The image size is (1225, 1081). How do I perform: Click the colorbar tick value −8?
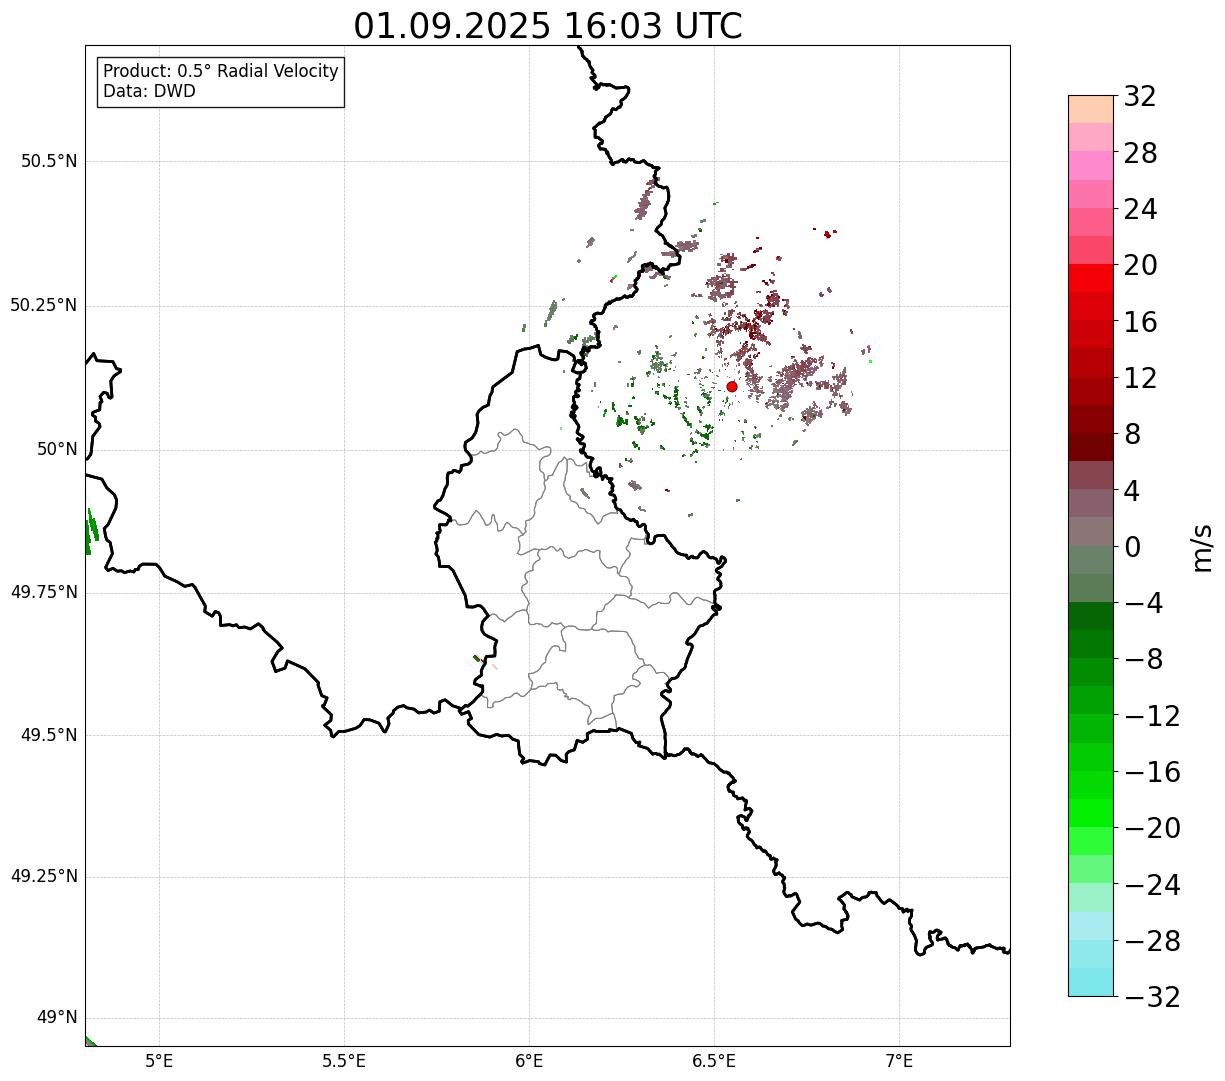pyautogui.click(x=1144, y=660)
